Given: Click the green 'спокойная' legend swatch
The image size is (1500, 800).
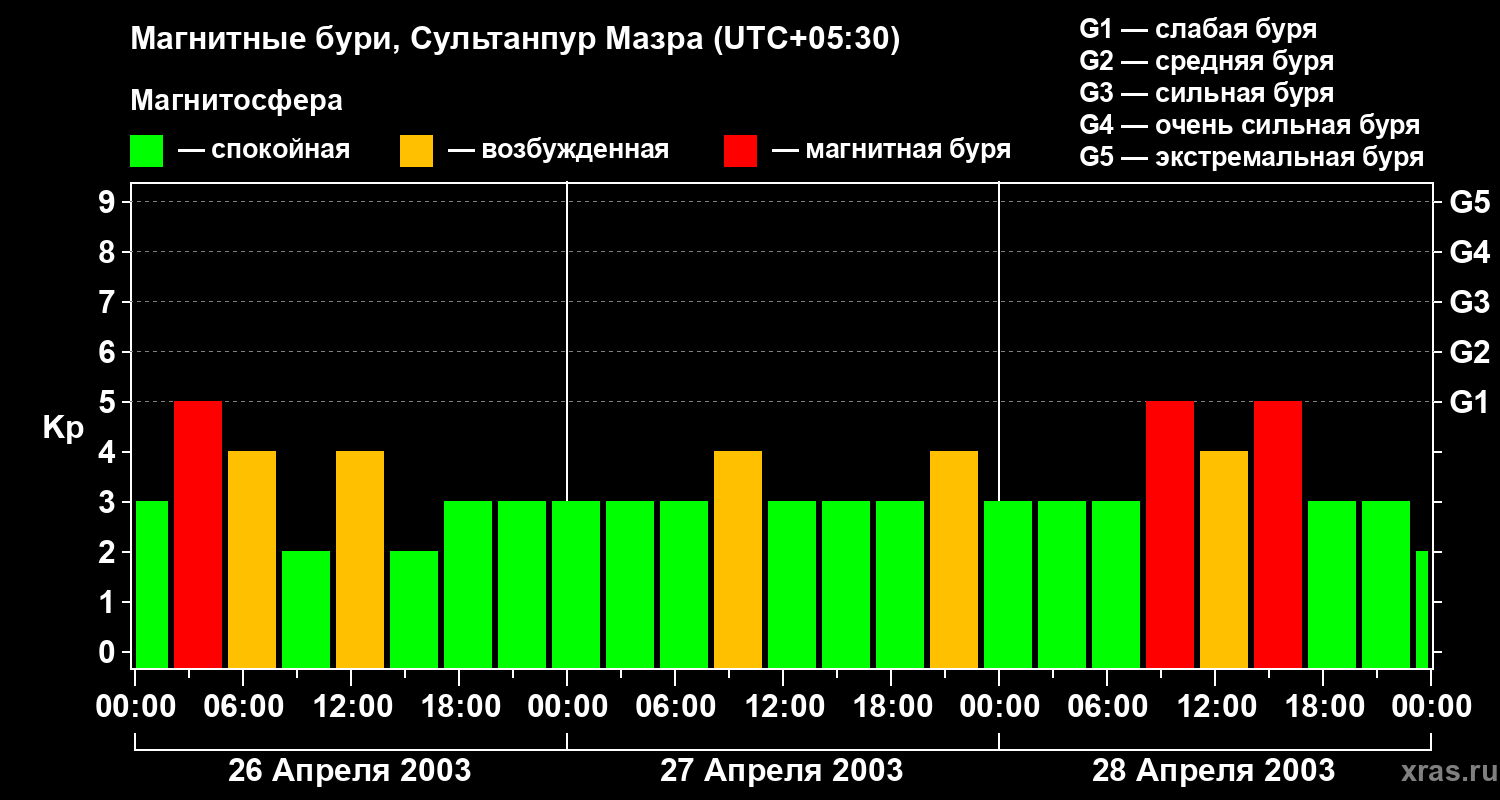Looking at the screenshot, I should pos(147,151).
